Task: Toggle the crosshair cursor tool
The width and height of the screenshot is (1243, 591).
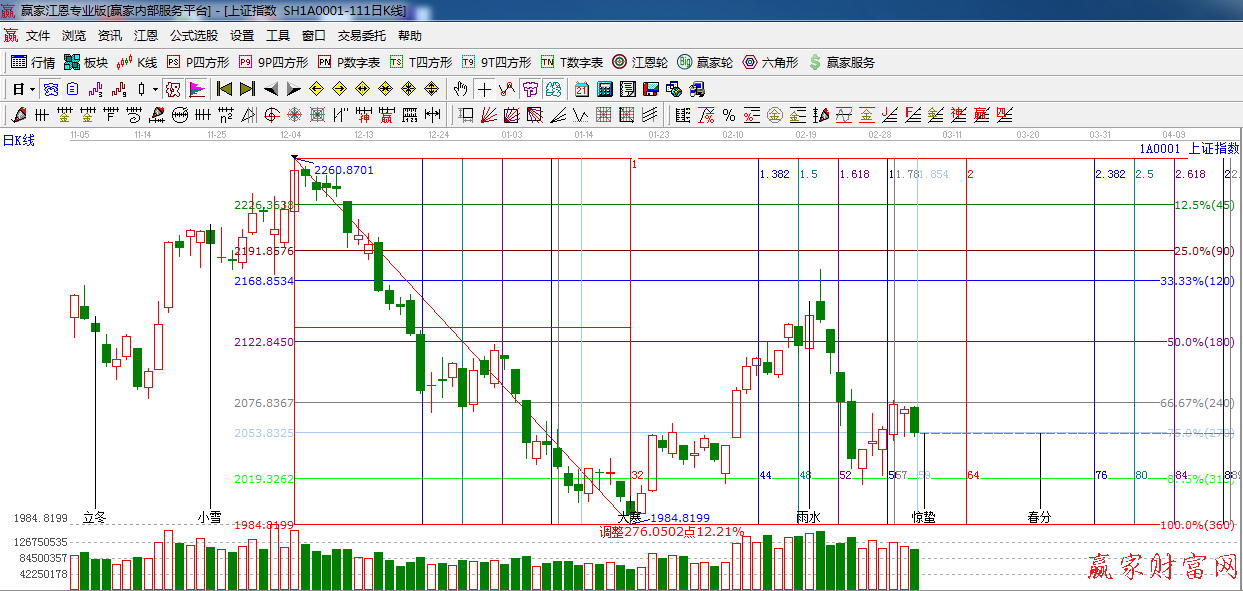Action: point(484,89)
